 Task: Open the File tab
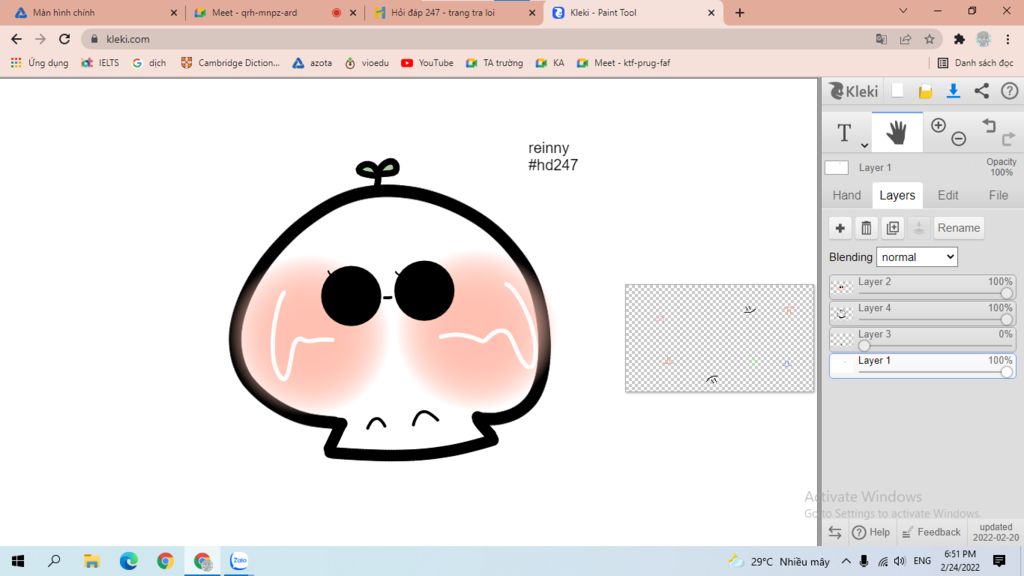click(x=998, y=195)
